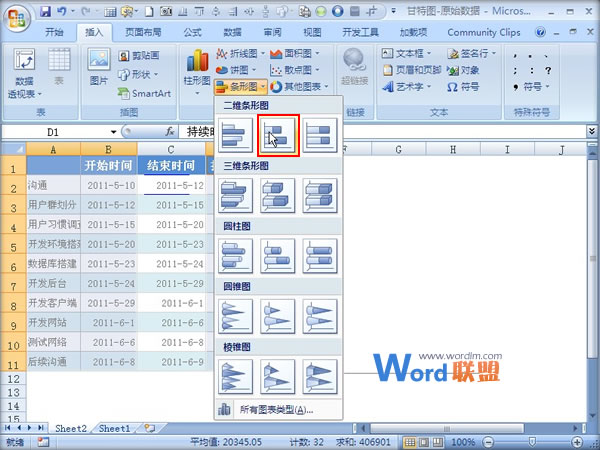Select the Clustered Horizontal Cone chart
Image resolution: width=600 pixels, height=450 pixels.
point(235,316)
